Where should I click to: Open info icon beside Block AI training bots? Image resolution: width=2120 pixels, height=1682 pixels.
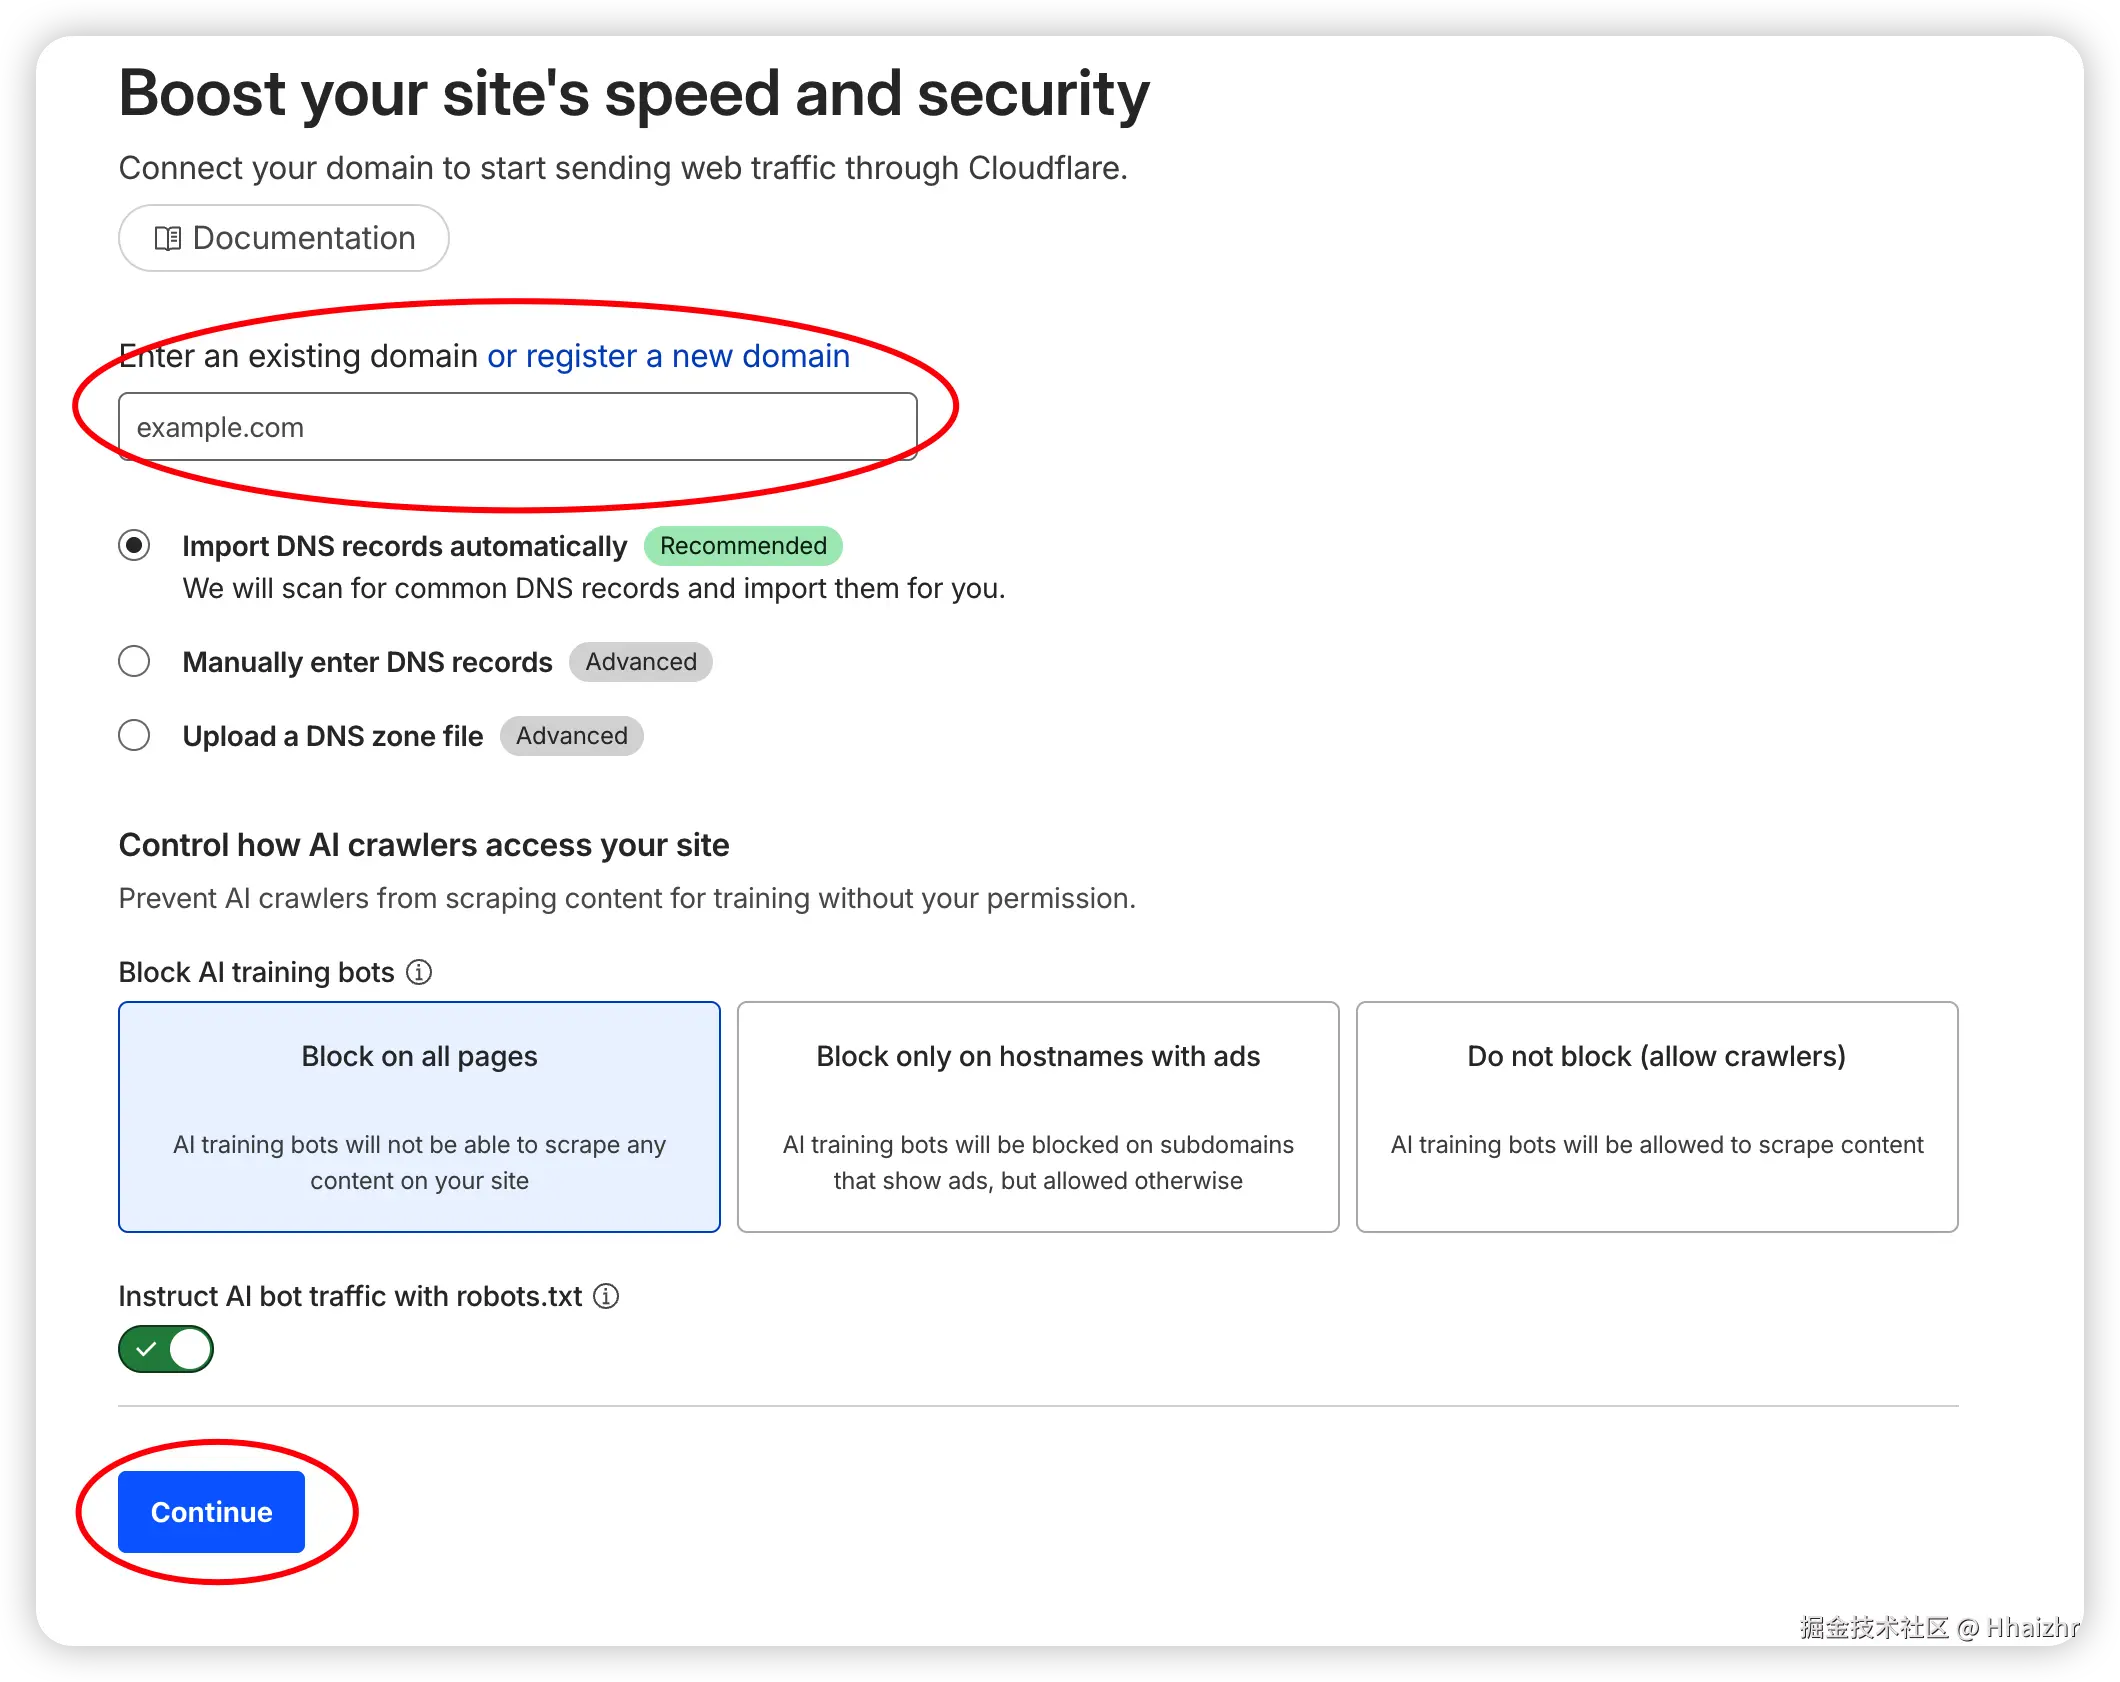pos(419,972)
